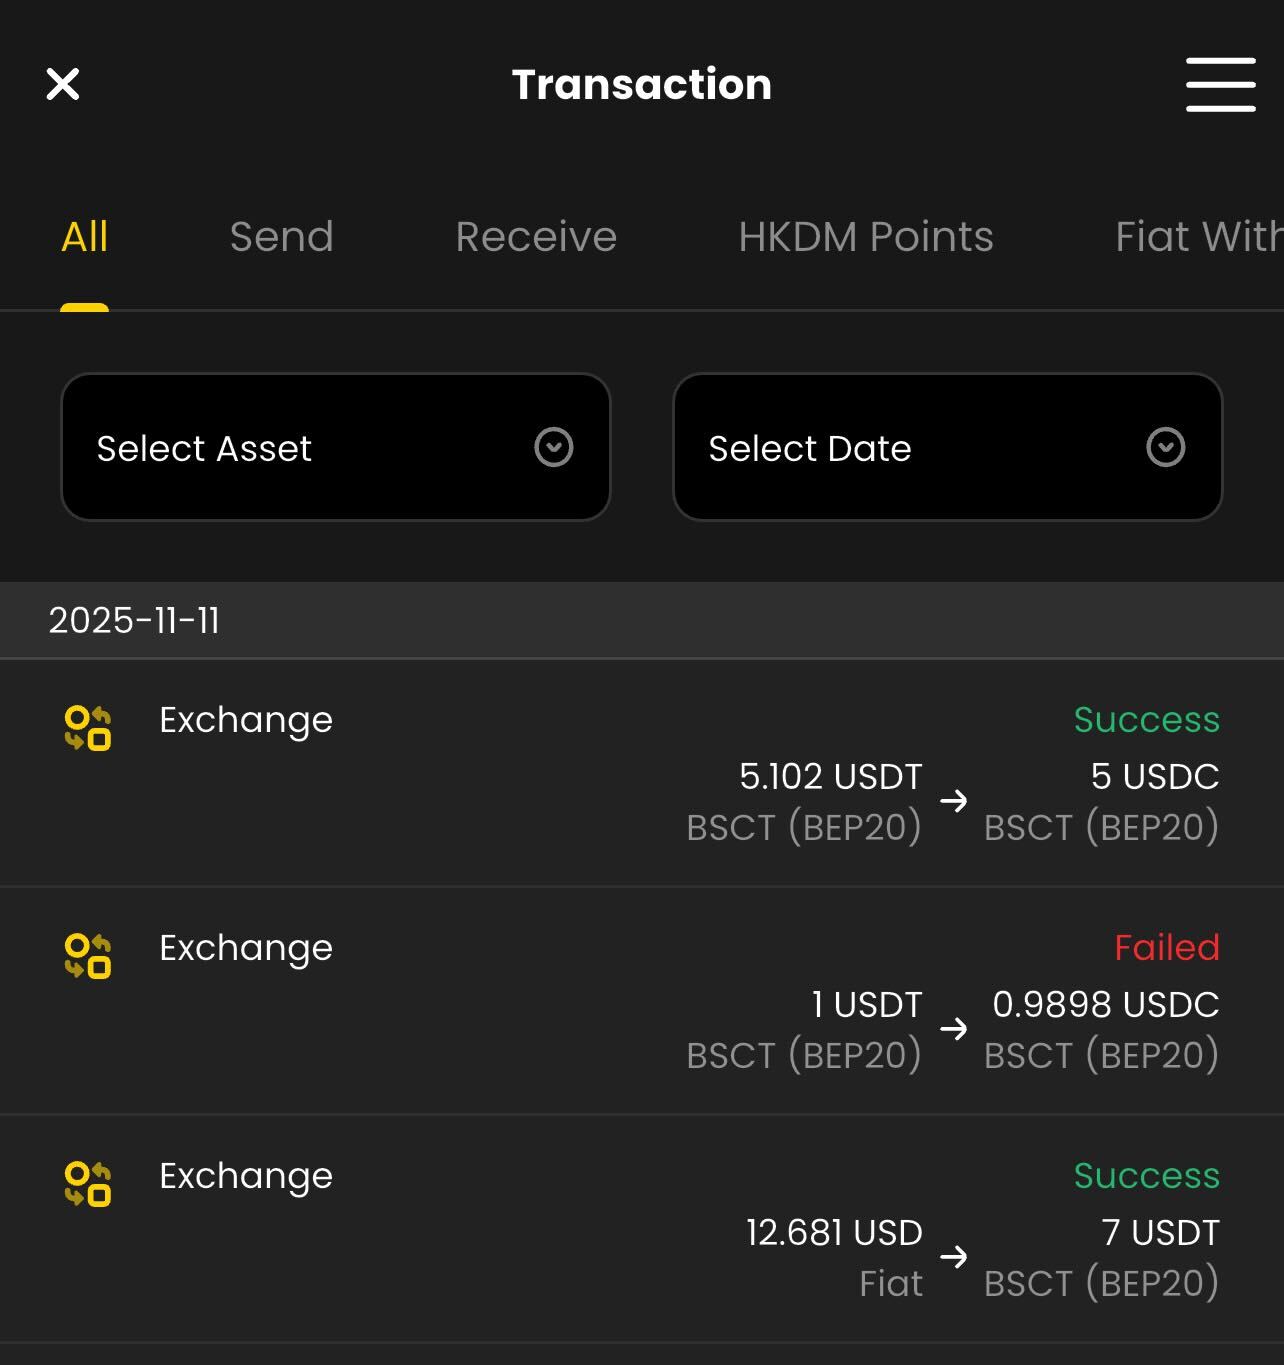Screen dimensions: 1284x1365
Task: Click arrow between 1 USDT and 0.9898 USDC
Action: click(x=954, y=1028)
